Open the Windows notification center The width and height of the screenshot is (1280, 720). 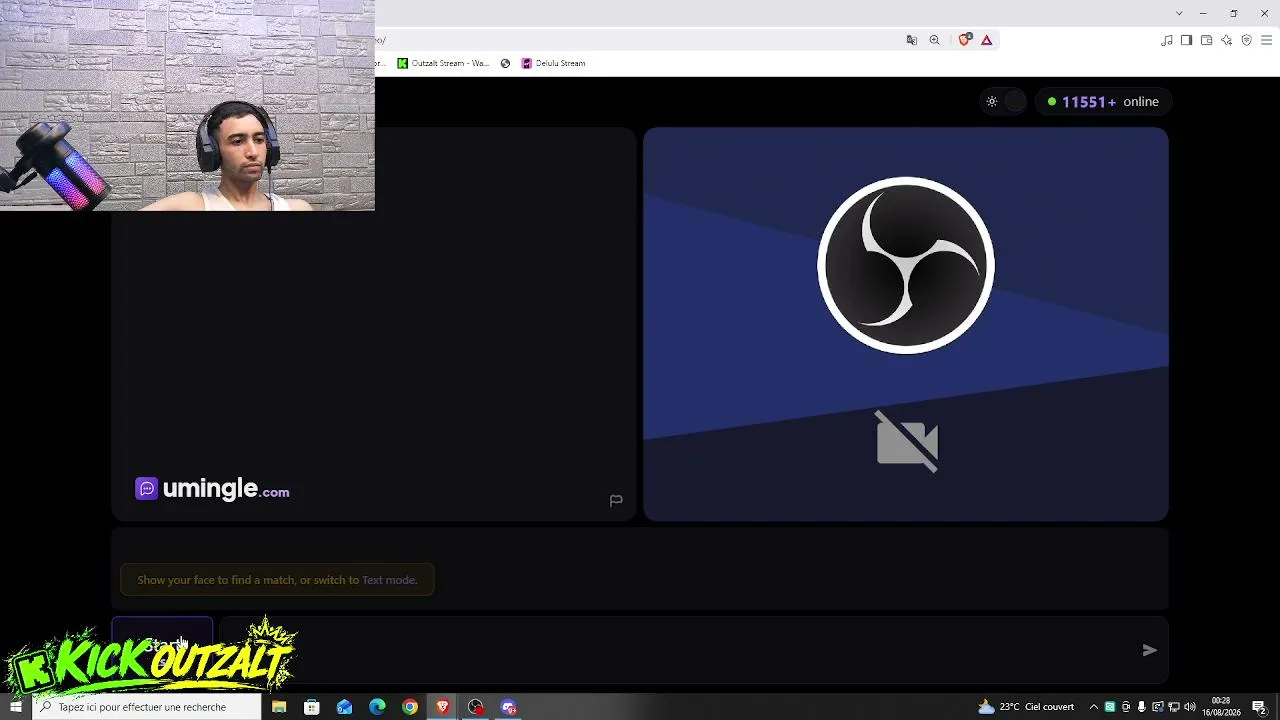[1260, 707]
